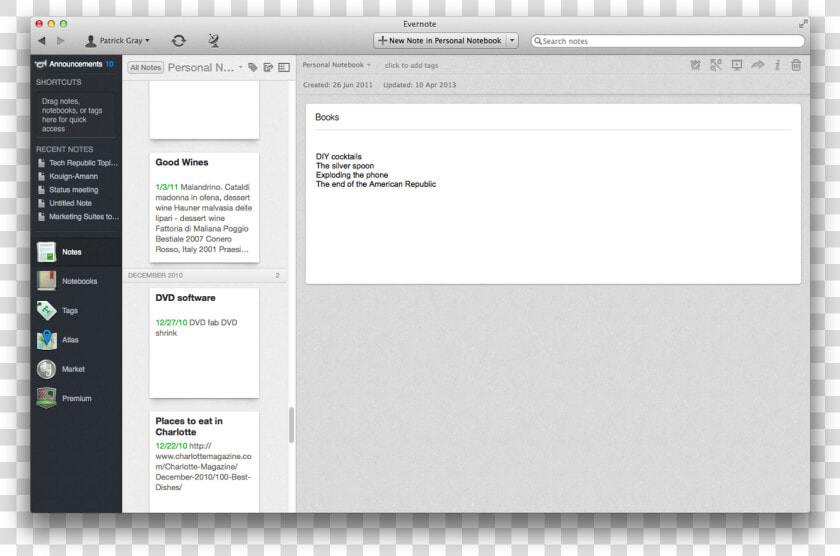Click the note list view layout icon
Image resolution: width=840 pixels, height=556 pixels.
pyautogui.click(x=284, y=67)
